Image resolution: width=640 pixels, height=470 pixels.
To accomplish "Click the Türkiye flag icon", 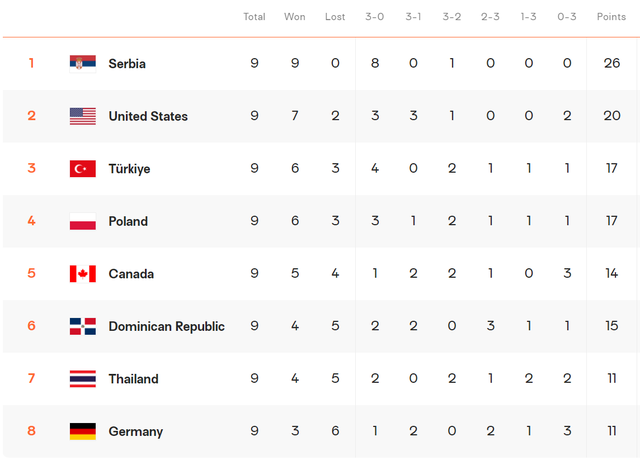I will 82,169.
